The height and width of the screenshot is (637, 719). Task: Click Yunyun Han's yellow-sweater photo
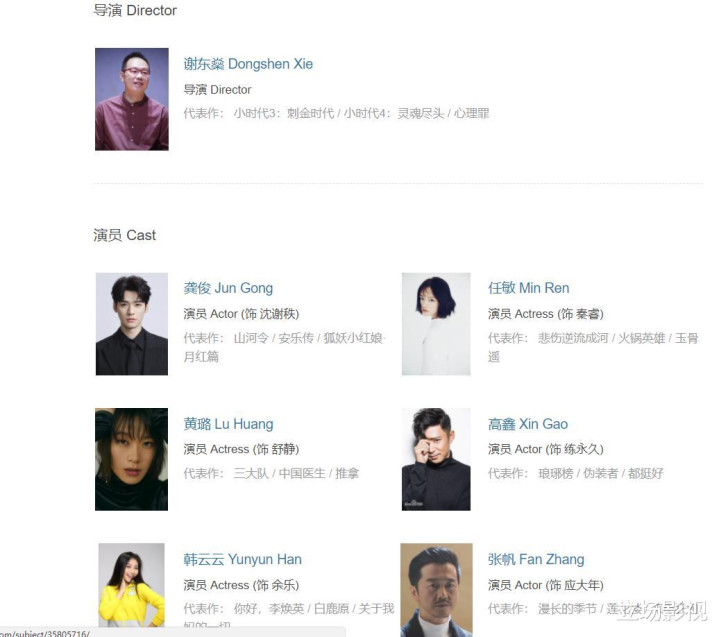pos(132,585)
